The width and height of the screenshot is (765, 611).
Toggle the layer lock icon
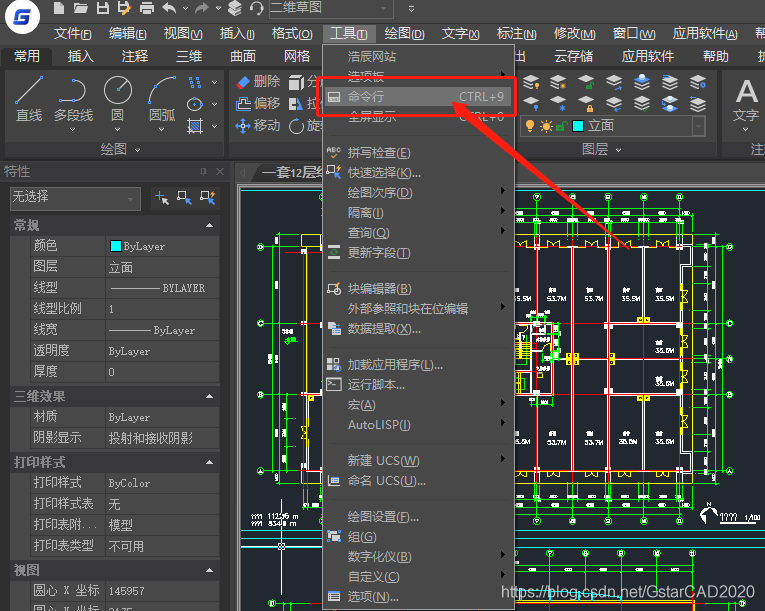pos(561,126)
